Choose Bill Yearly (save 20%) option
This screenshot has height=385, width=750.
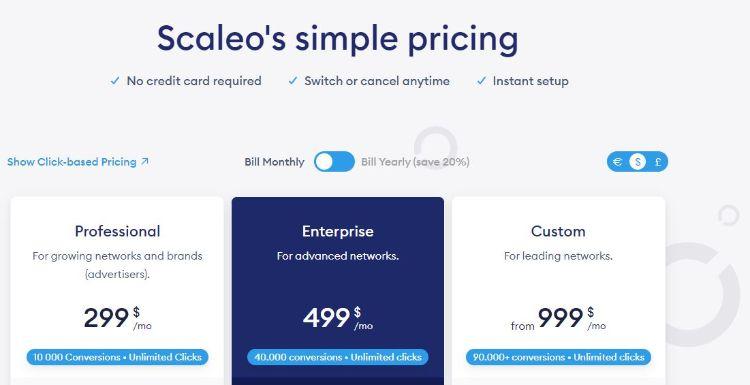coord(415,162)
